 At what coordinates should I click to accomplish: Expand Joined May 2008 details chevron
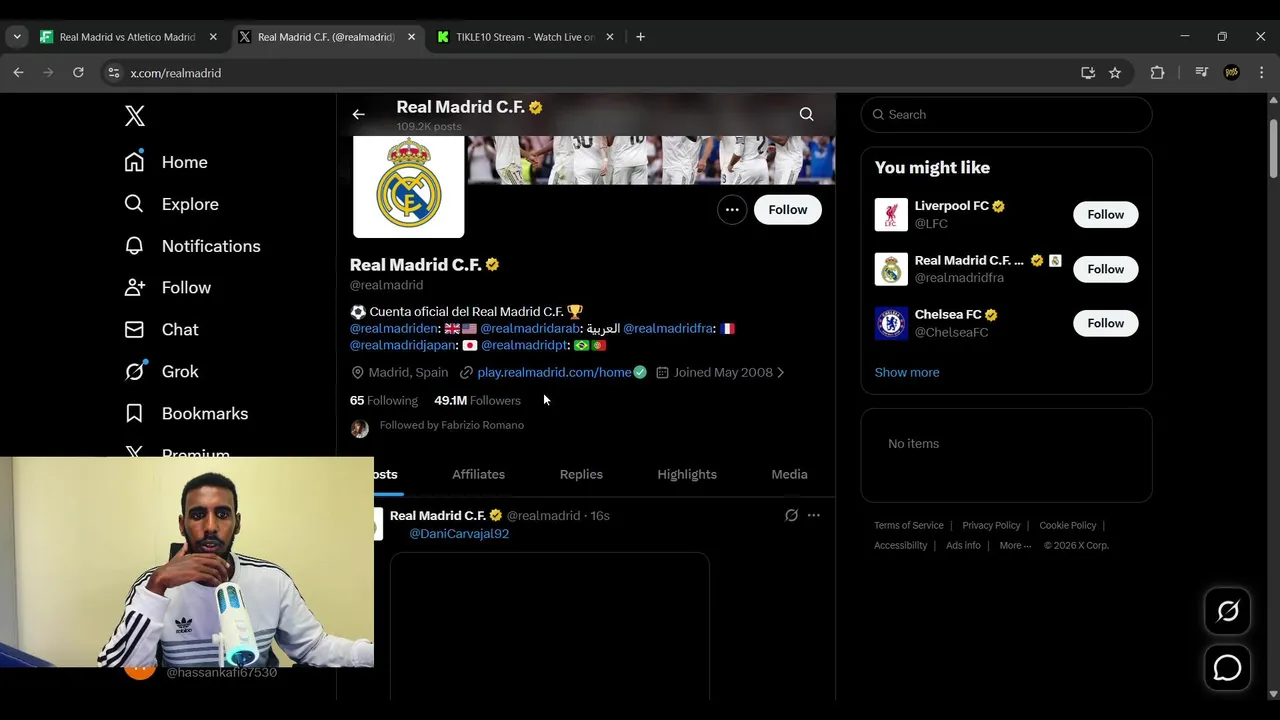(780, 372)
